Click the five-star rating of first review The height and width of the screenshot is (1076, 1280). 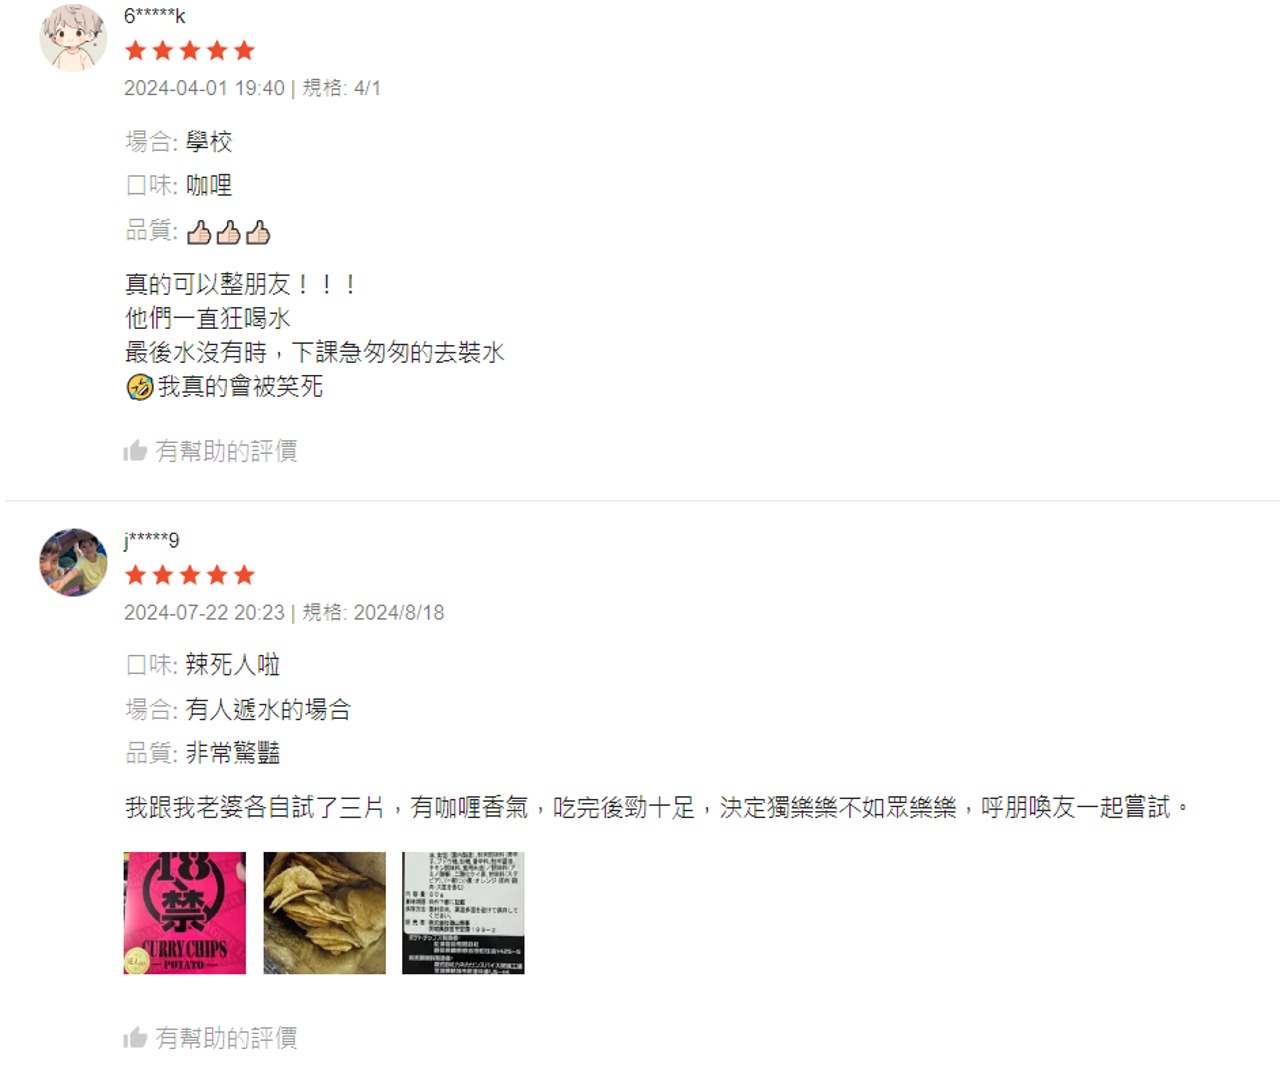pyautogui.click(x=190, y=50)
